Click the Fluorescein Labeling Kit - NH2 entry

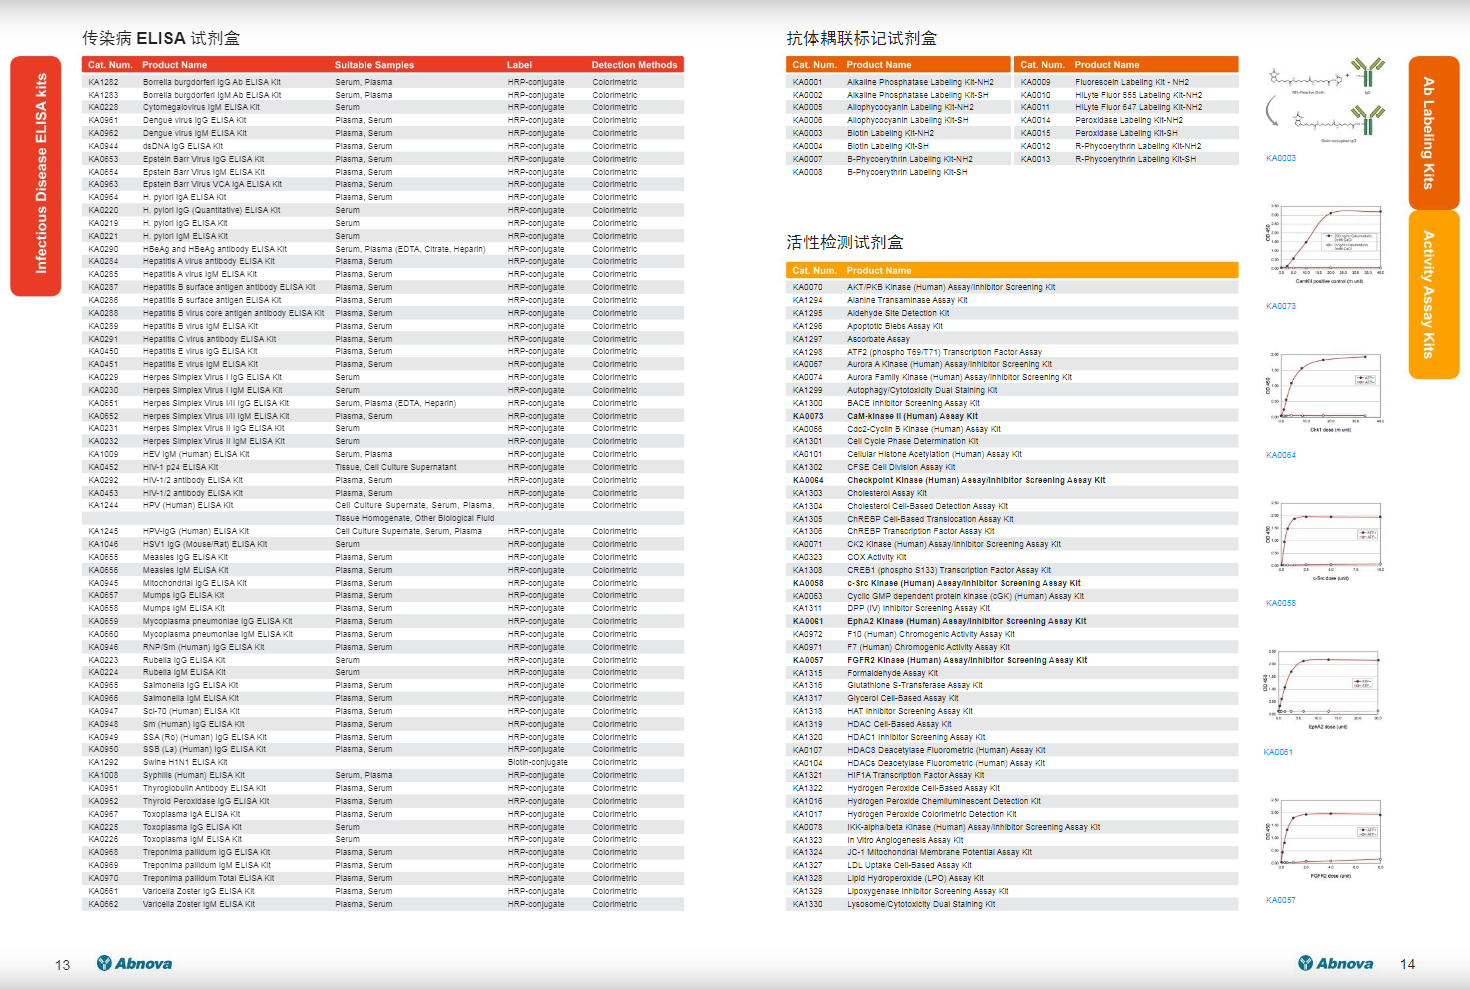(x=1131, y=82)
